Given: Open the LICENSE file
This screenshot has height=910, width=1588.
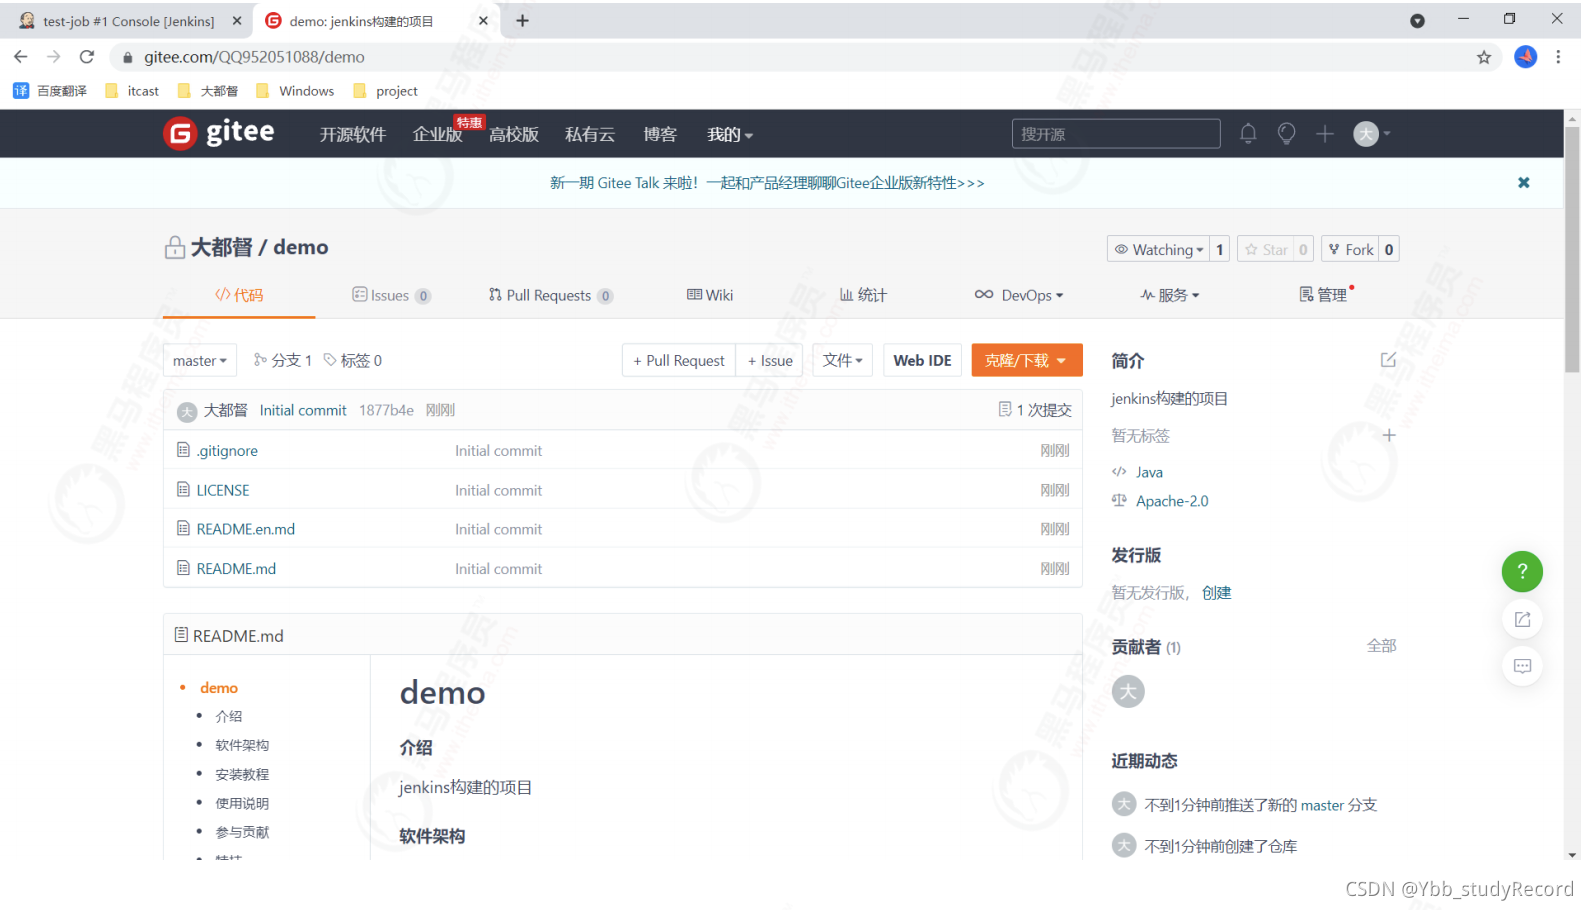Looking at the screenshot, I should 223,490.
